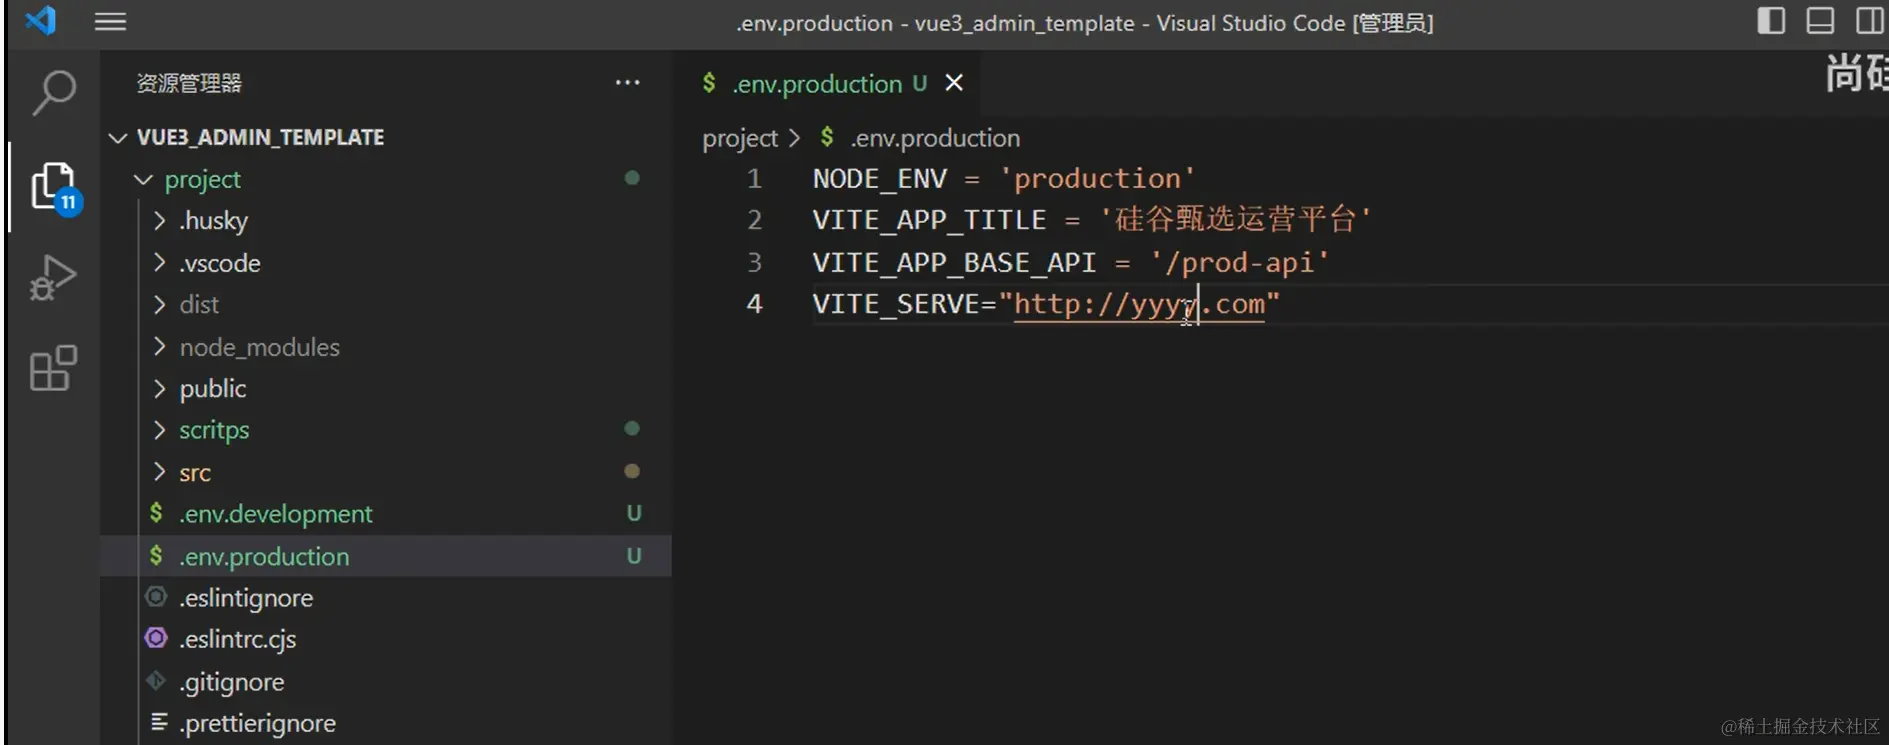
Task: Open .env.development file in explorer
Action: [x=276, y=514]
